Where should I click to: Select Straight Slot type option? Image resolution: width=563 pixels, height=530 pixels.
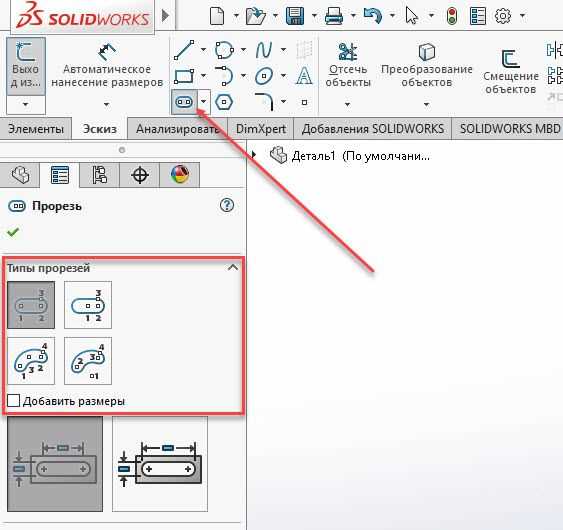click(x=31, y=305)
